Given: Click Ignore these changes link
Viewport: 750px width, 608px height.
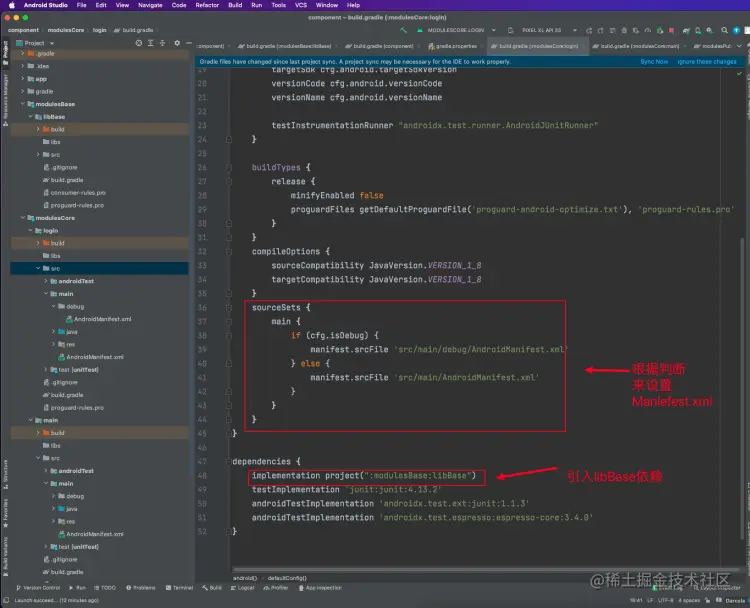Looking at the screenshot, I should [x=707, y=62].
